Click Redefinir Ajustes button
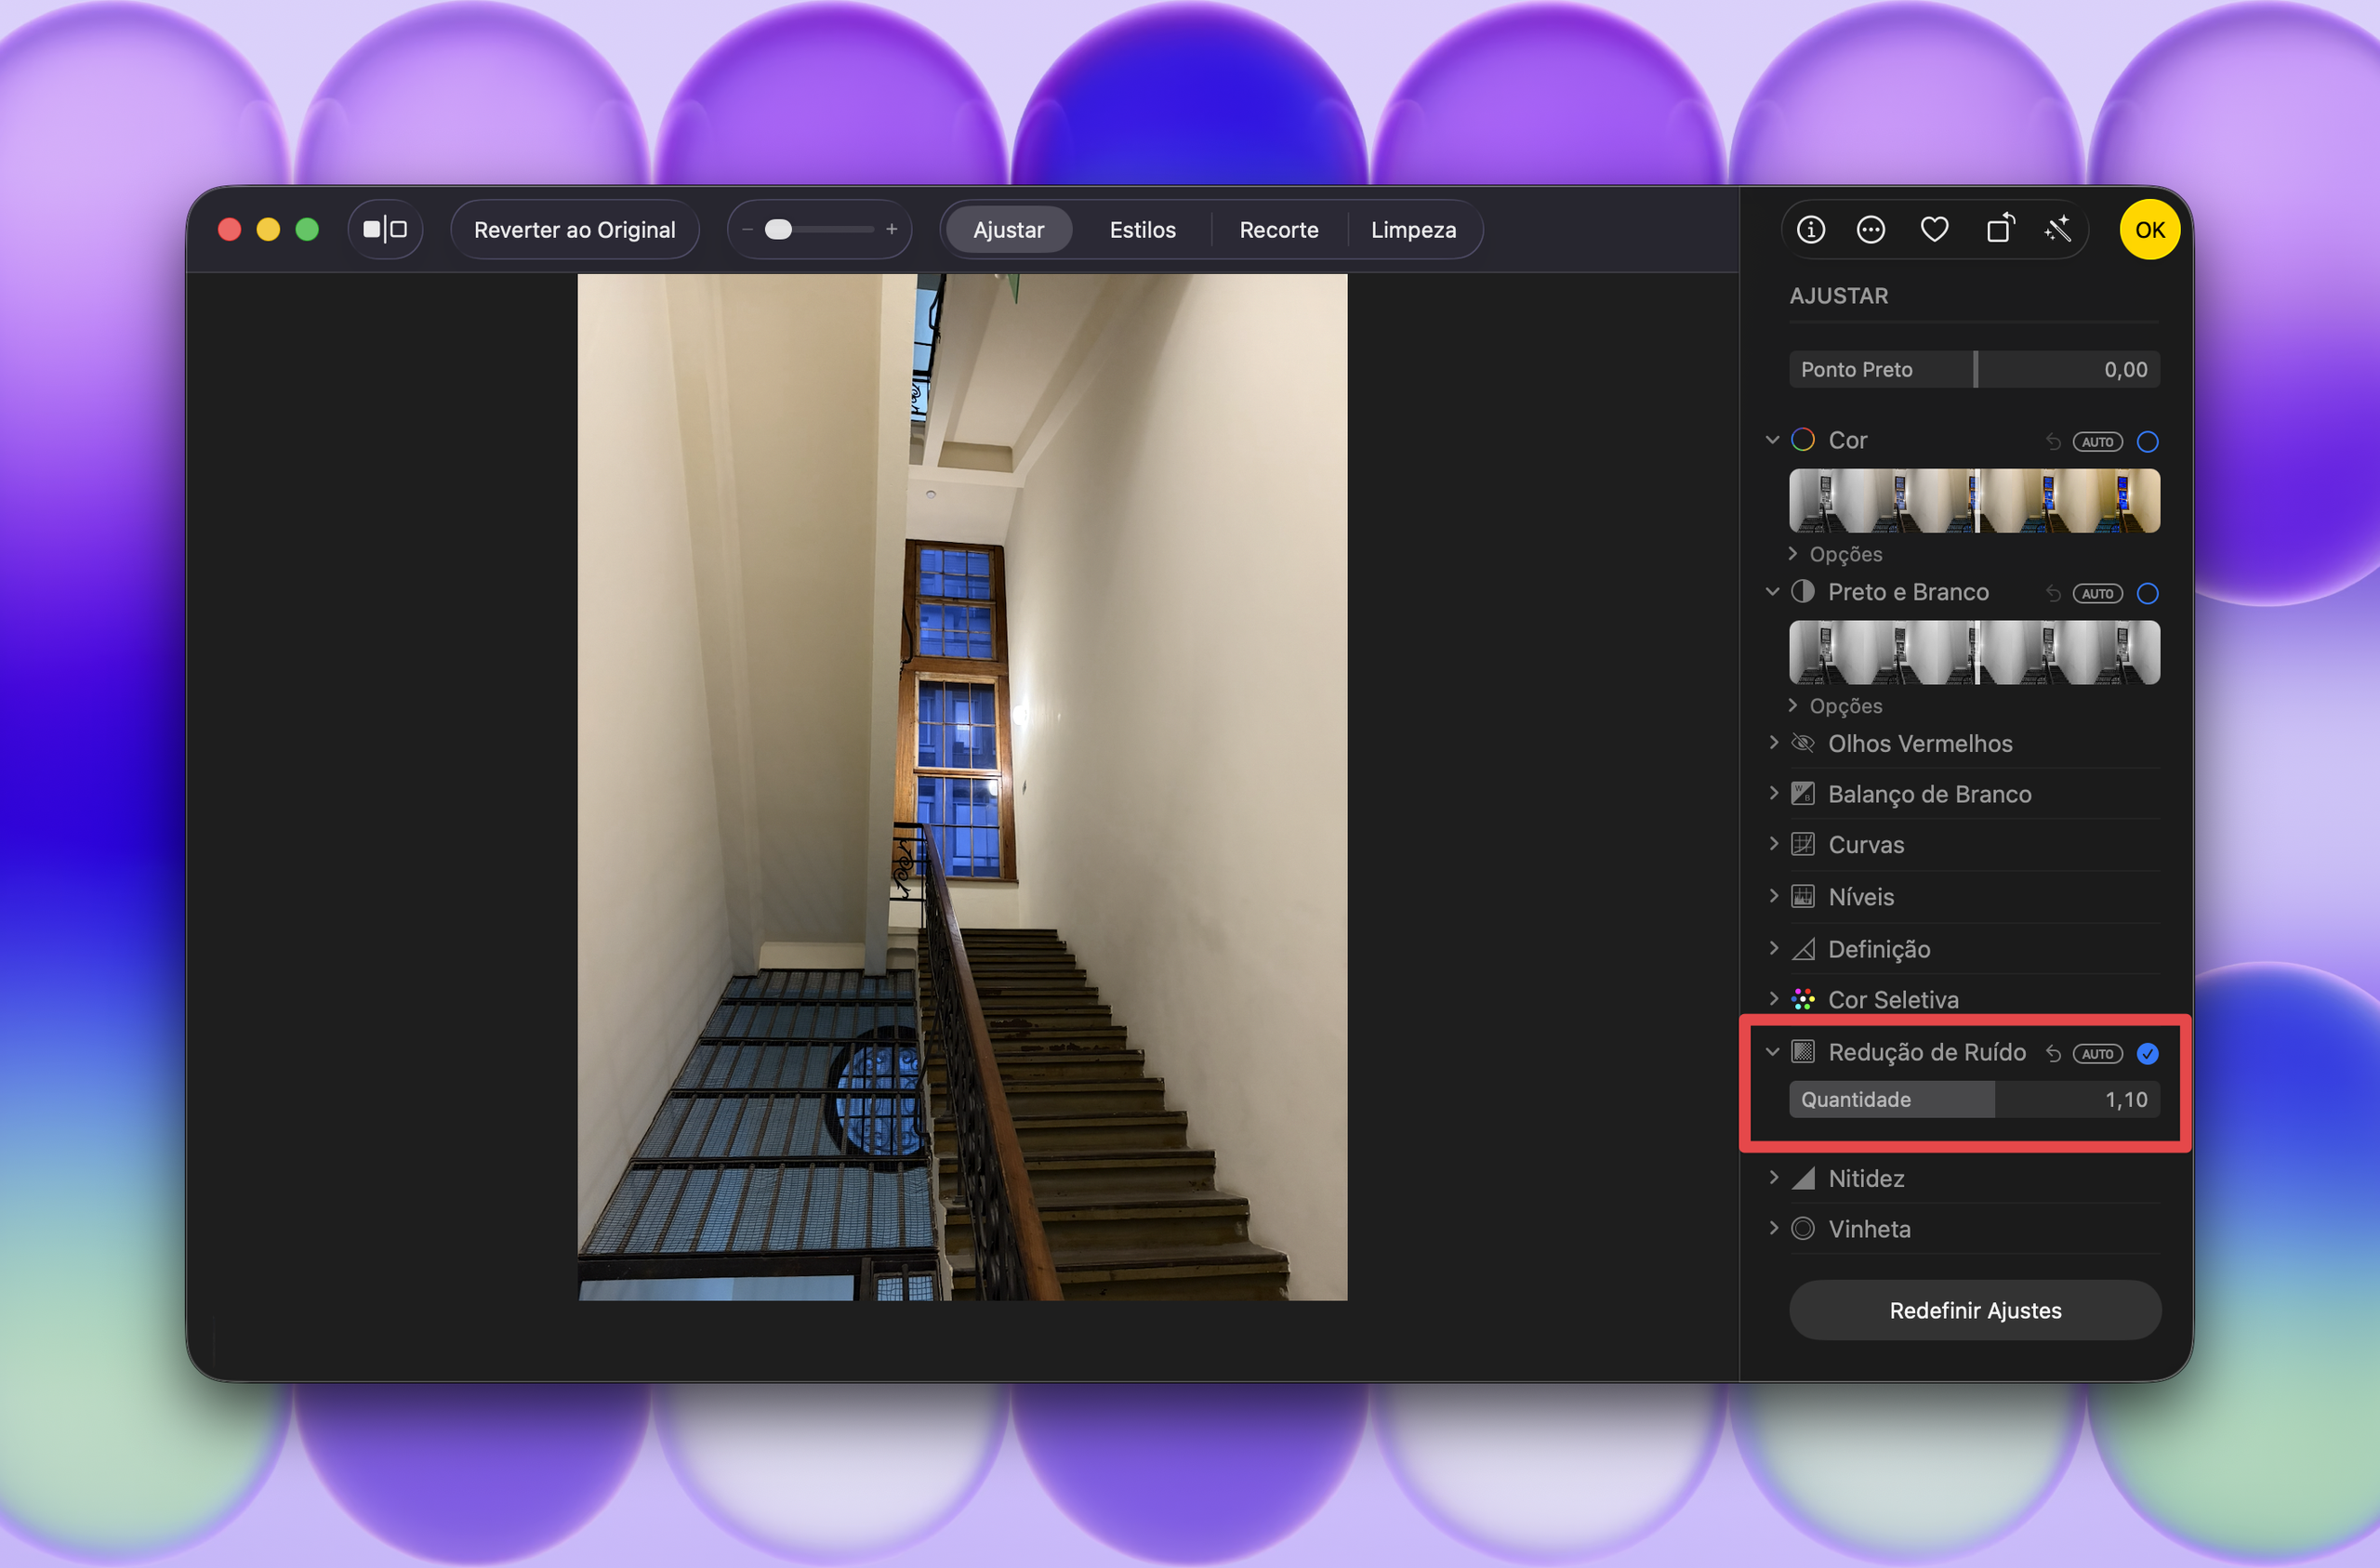This screenshot has height=1568, width=2380. click(x=1974, y=1310)
